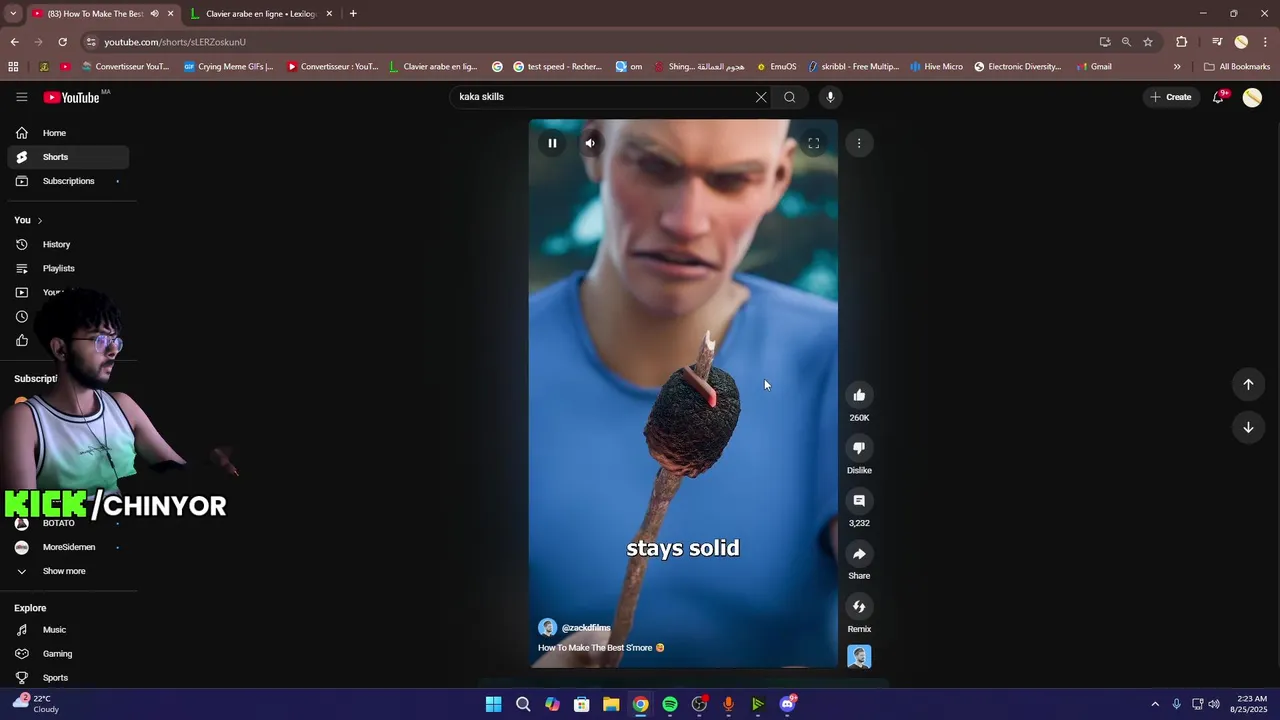Open the notifications bell
The width and height of the screenshot is (1280, 720).
[1219, 97]
